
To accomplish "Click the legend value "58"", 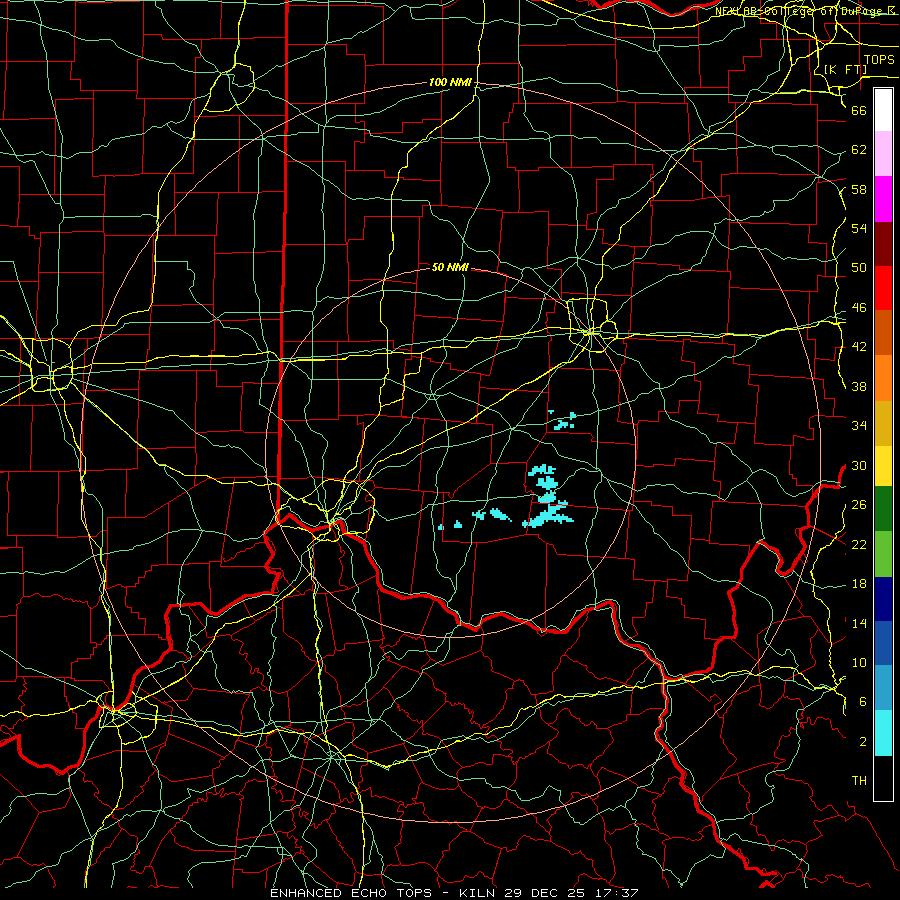I will [859, 189].
